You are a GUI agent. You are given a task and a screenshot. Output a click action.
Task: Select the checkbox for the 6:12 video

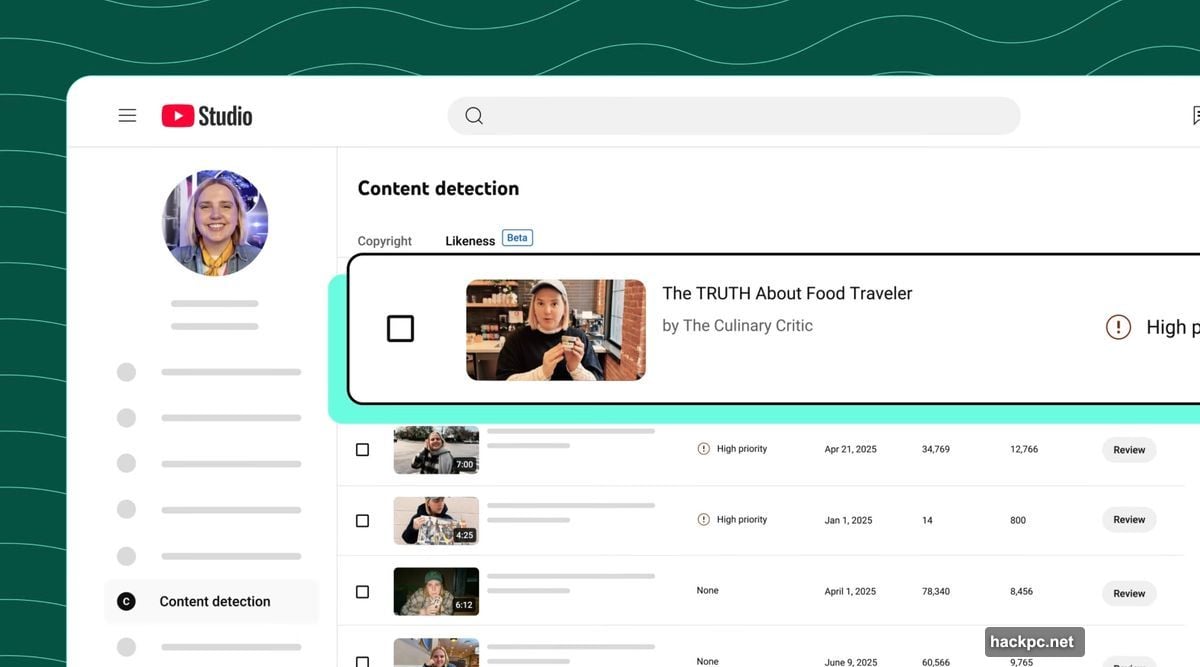[362, 591]
